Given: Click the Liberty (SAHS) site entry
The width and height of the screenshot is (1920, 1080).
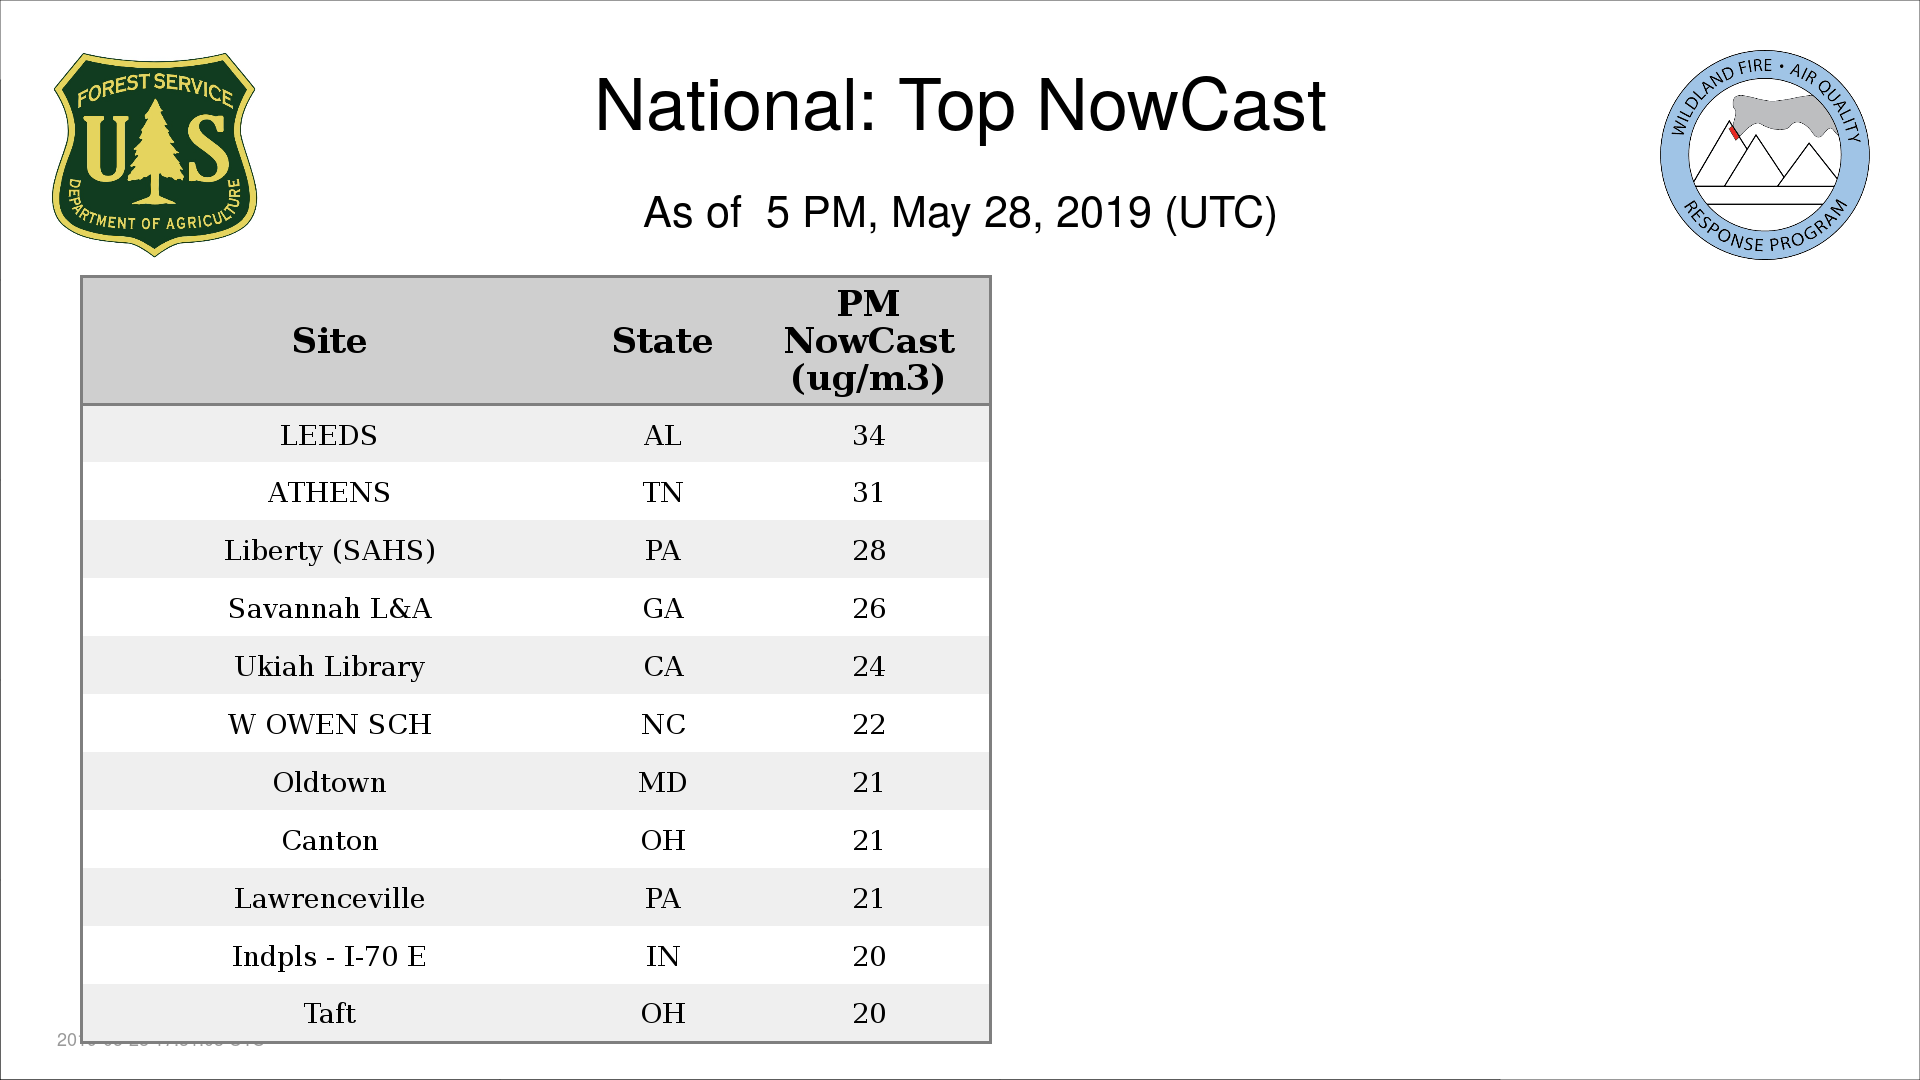Looking at the screenshot, I should (x=329, y=551).
